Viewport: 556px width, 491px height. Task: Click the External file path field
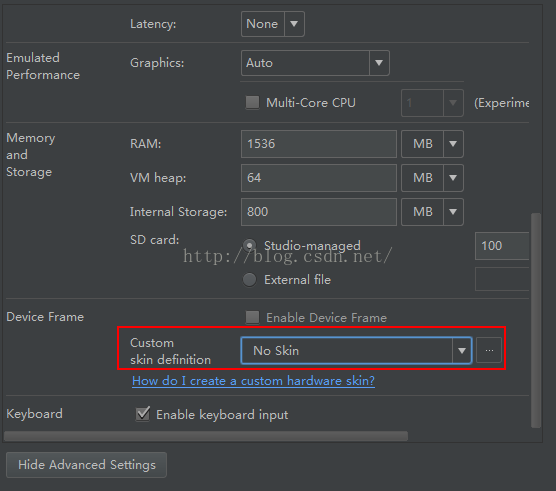pos(502,279)
